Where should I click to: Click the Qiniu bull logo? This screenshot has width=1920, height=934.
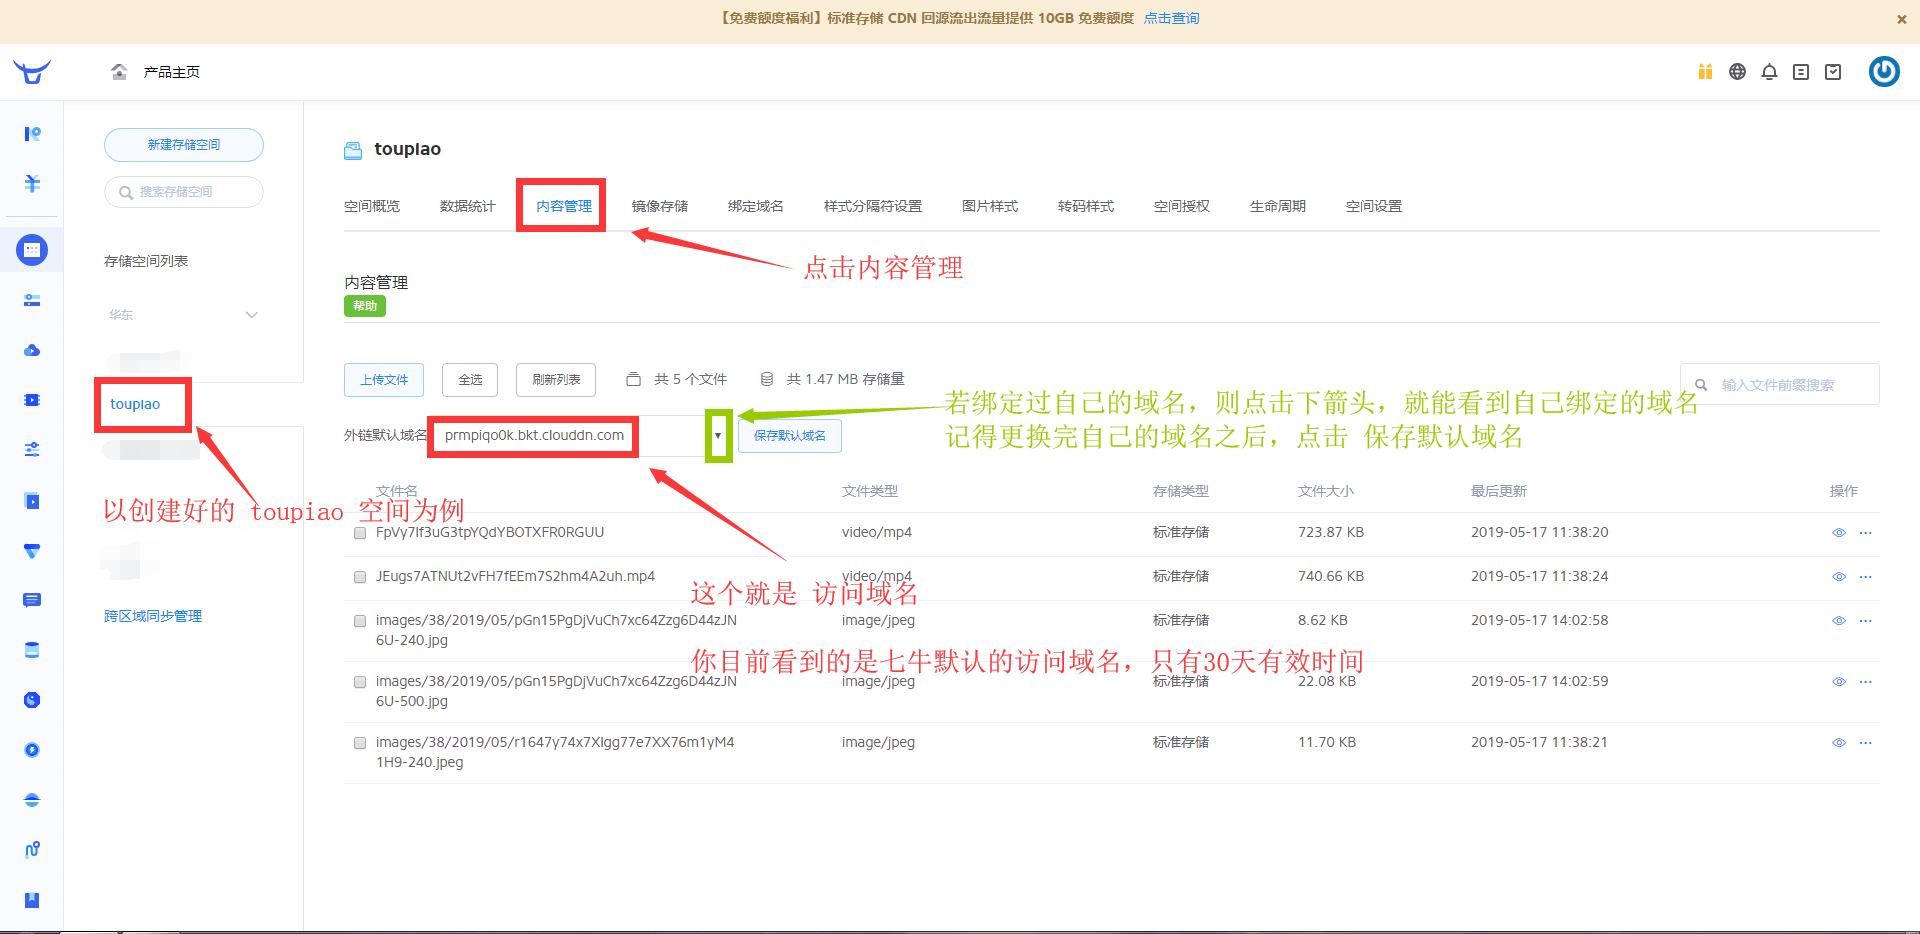click(x=32, y=72)
